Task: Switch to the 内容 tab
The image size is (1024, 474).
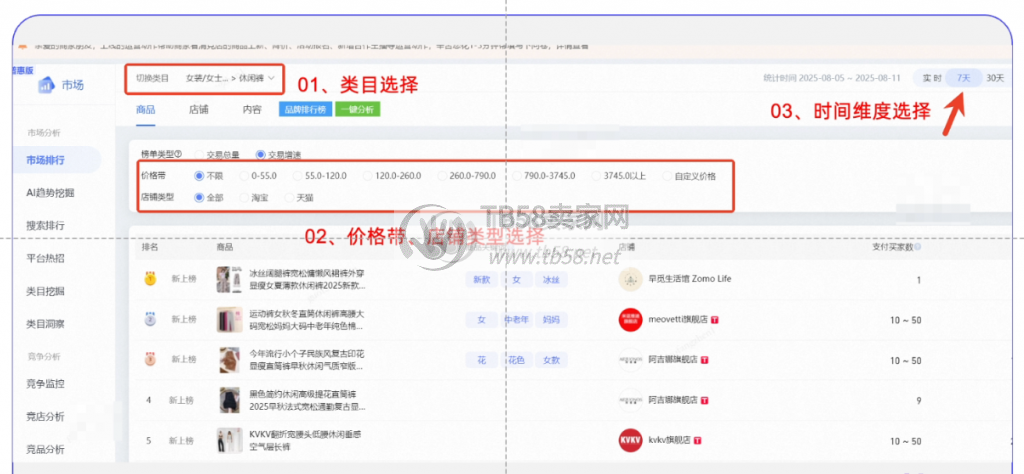Action: (x=252, y=110)
